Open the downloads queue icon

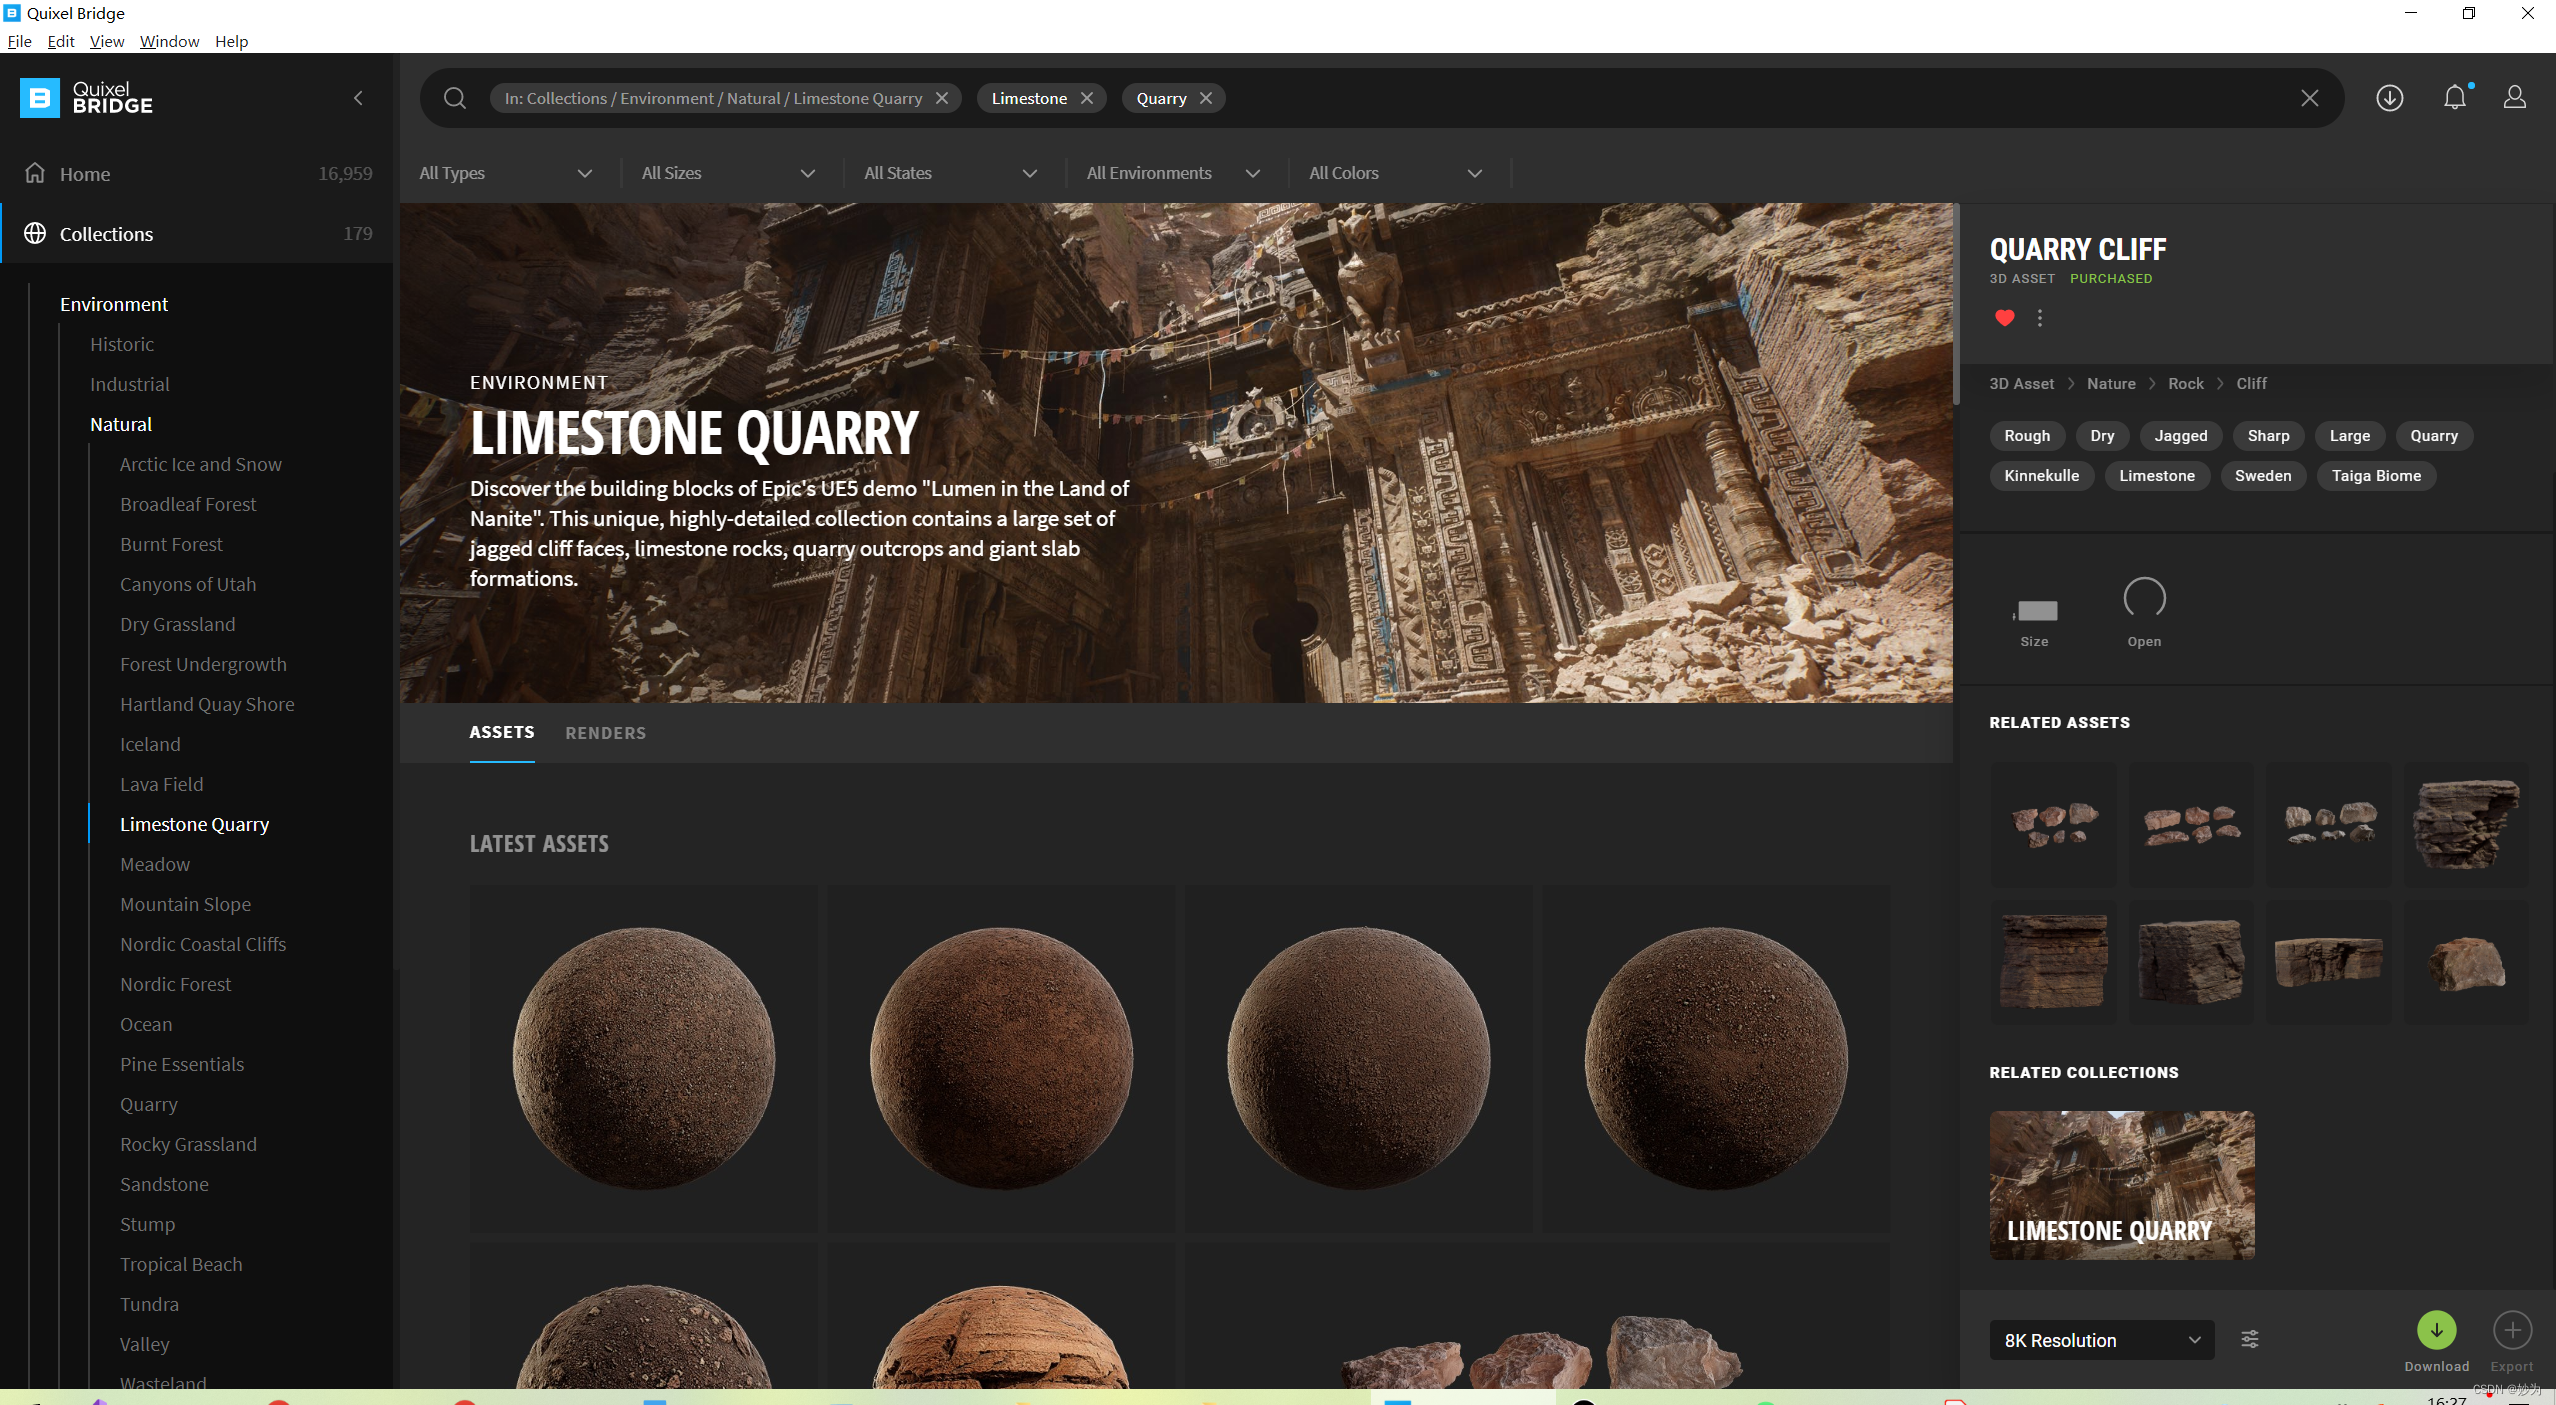[x=2389, y=98]
